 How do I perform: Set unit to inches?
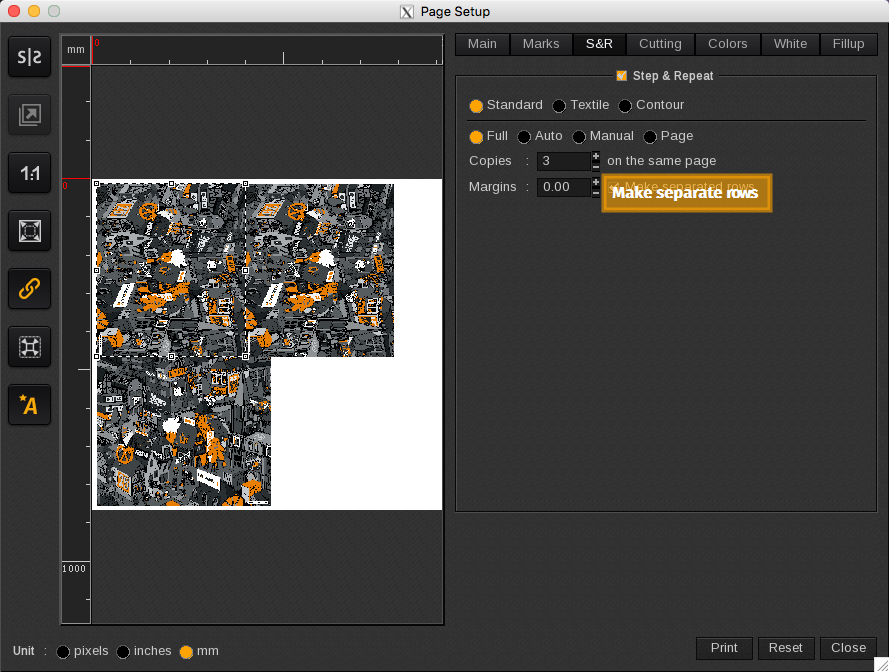tap(124, 652)
